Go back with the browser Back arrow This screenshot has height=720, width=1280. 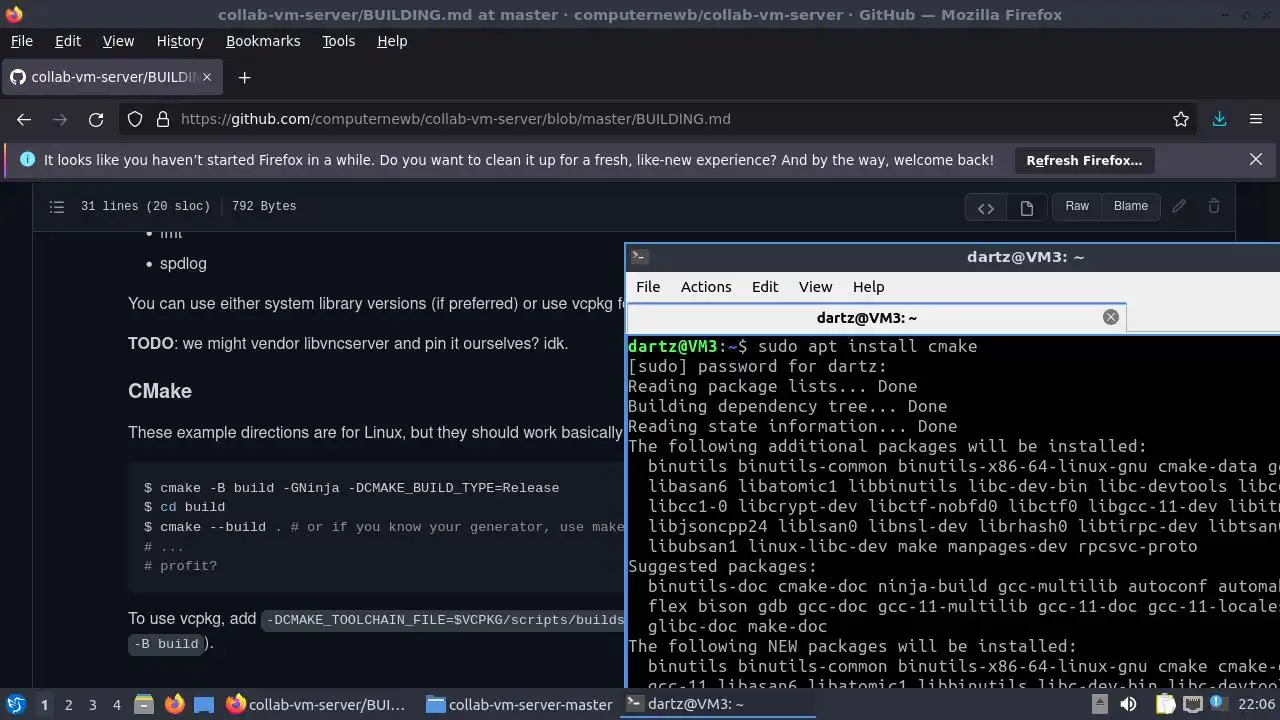pos(24,119)
